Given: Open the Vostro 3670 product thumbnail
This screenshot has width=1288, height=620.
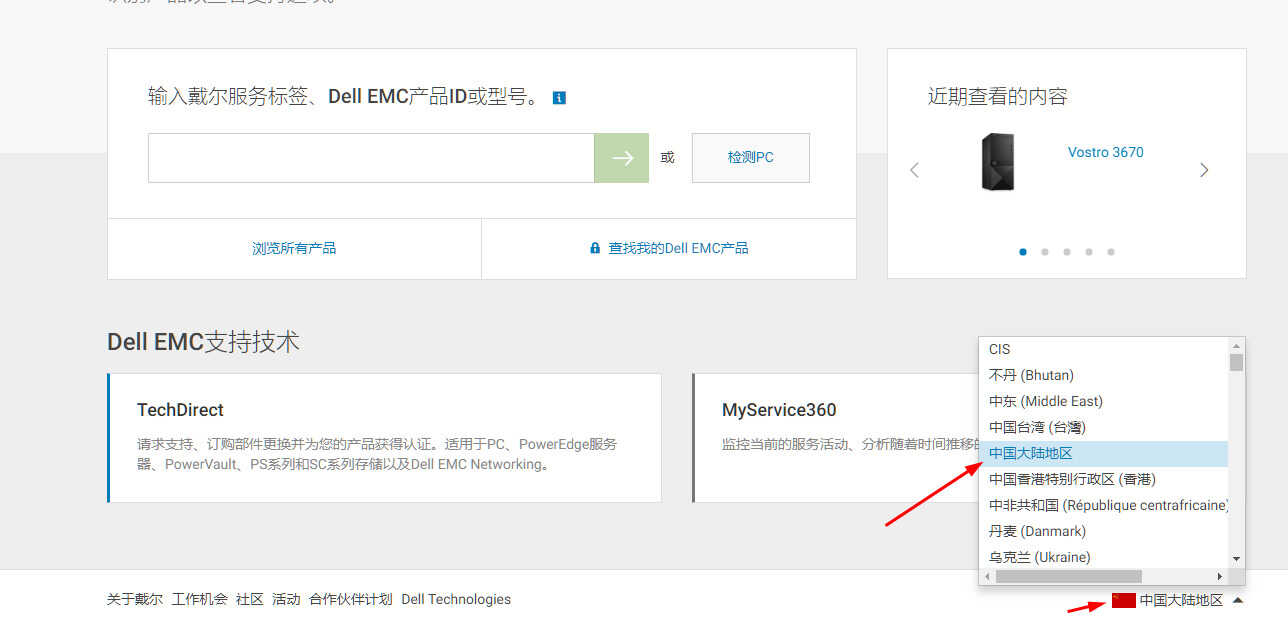Looking at the screenshot, I should (x=998, y=162).
